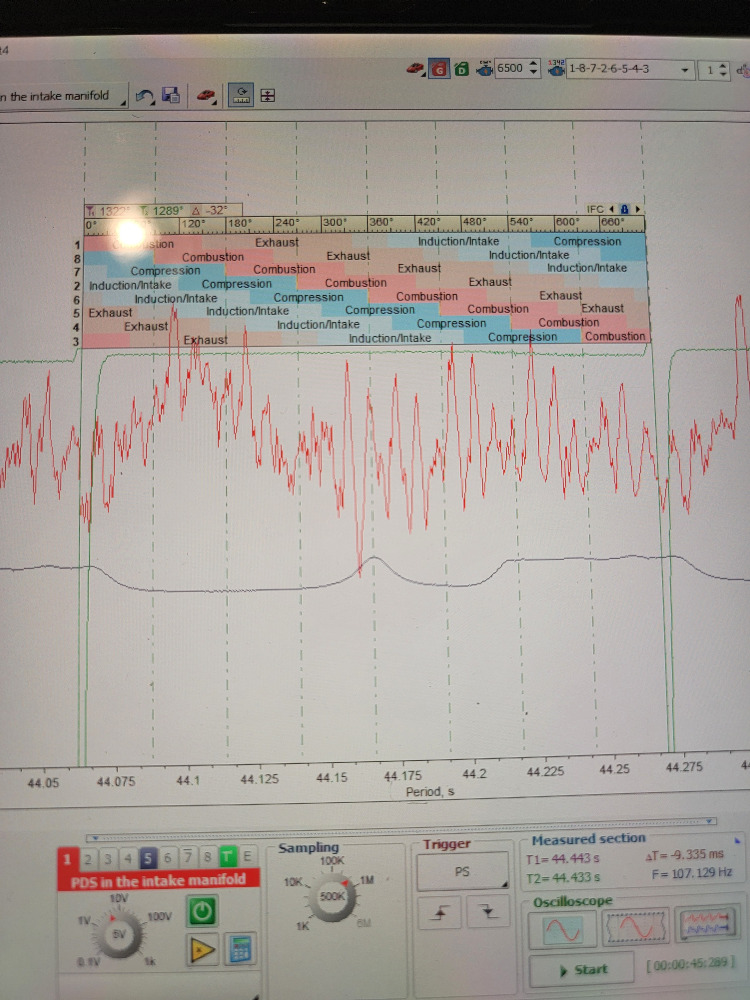750x1000 pixels.
Task: Open the PS trigger source dropdown
Action: pyautogui.click(x=462, y=873)
